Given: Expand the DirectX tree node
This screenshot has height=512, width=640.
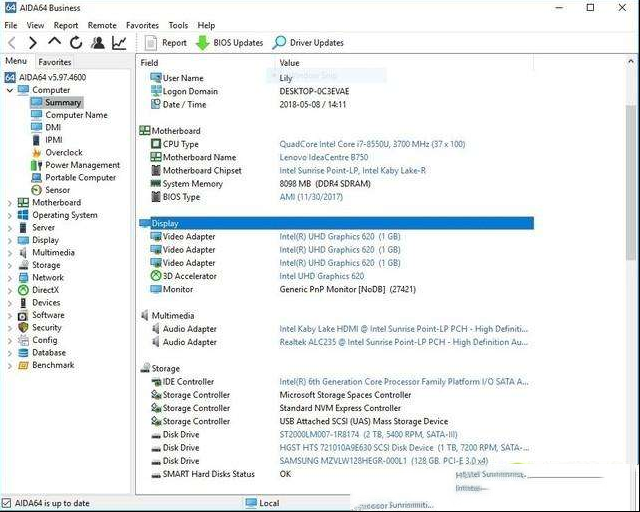Looking at the screenshot, I should [x=10, y=291].
